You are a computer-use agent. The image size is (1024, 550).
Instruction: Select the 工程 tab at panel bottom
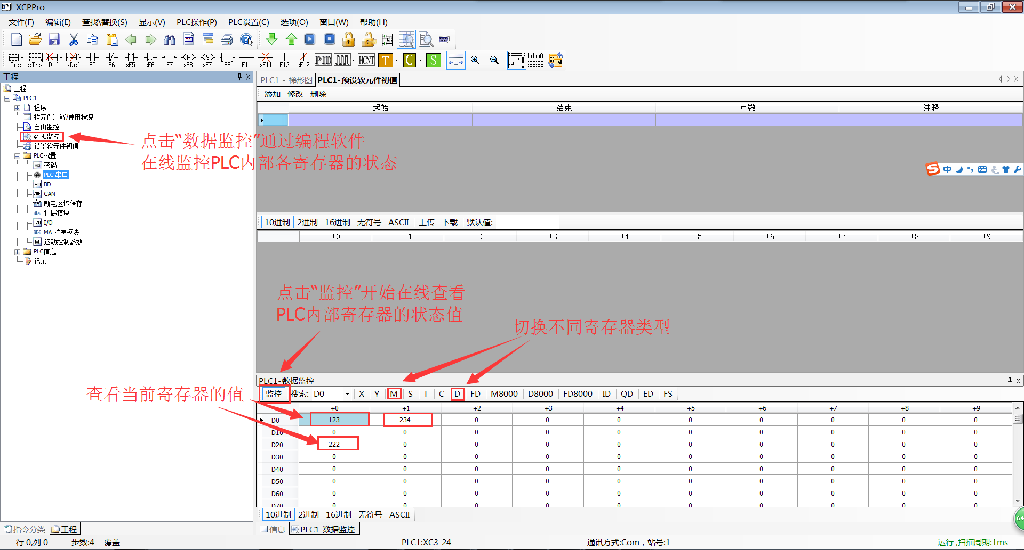[65, 529]
